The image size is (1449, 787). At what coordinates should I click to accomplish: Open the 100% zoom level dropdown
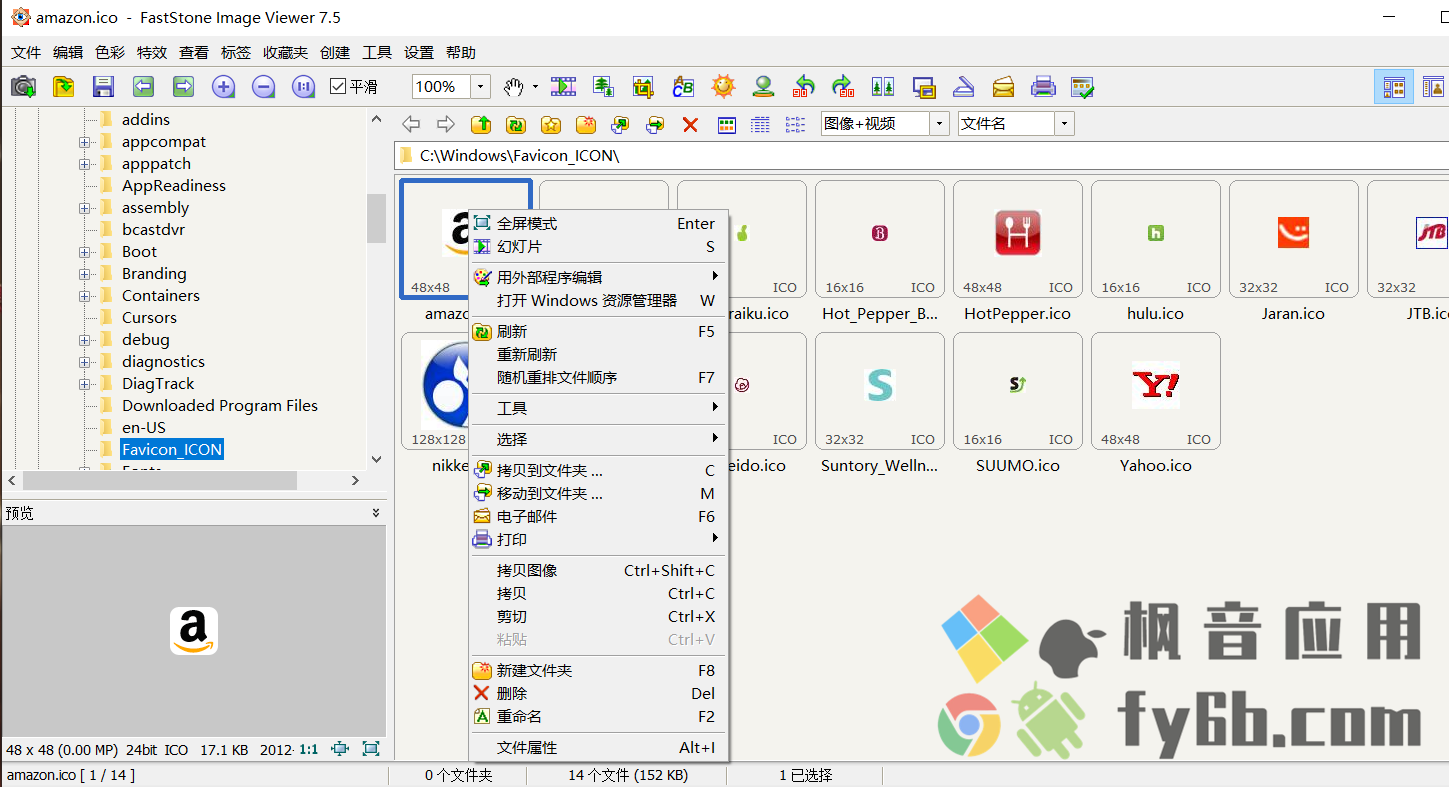(480, 87)
